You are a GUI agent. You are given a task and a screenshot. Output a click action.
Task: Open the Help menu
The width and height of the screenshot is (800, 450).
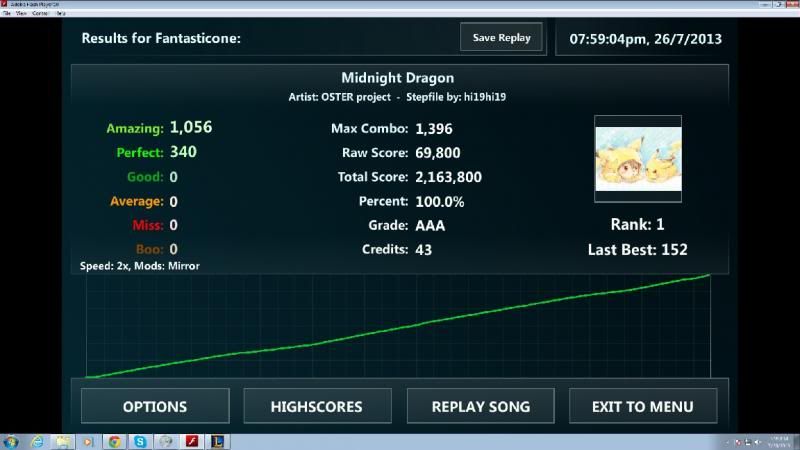coord(62,13)
